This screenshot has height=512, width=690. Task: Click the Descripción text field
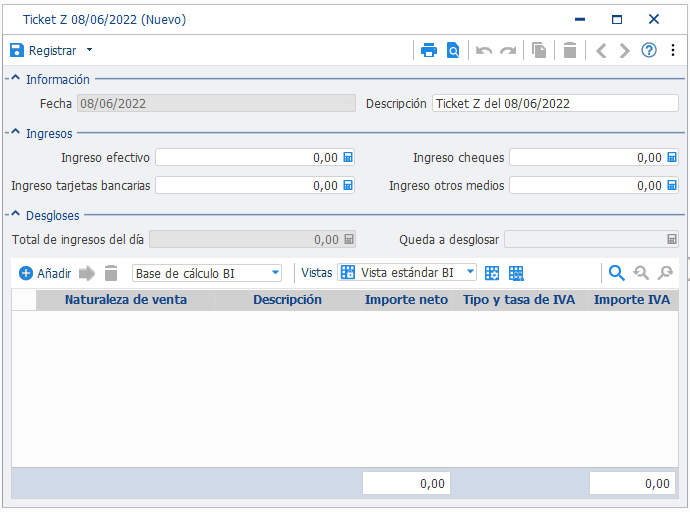tap(555, 103)
